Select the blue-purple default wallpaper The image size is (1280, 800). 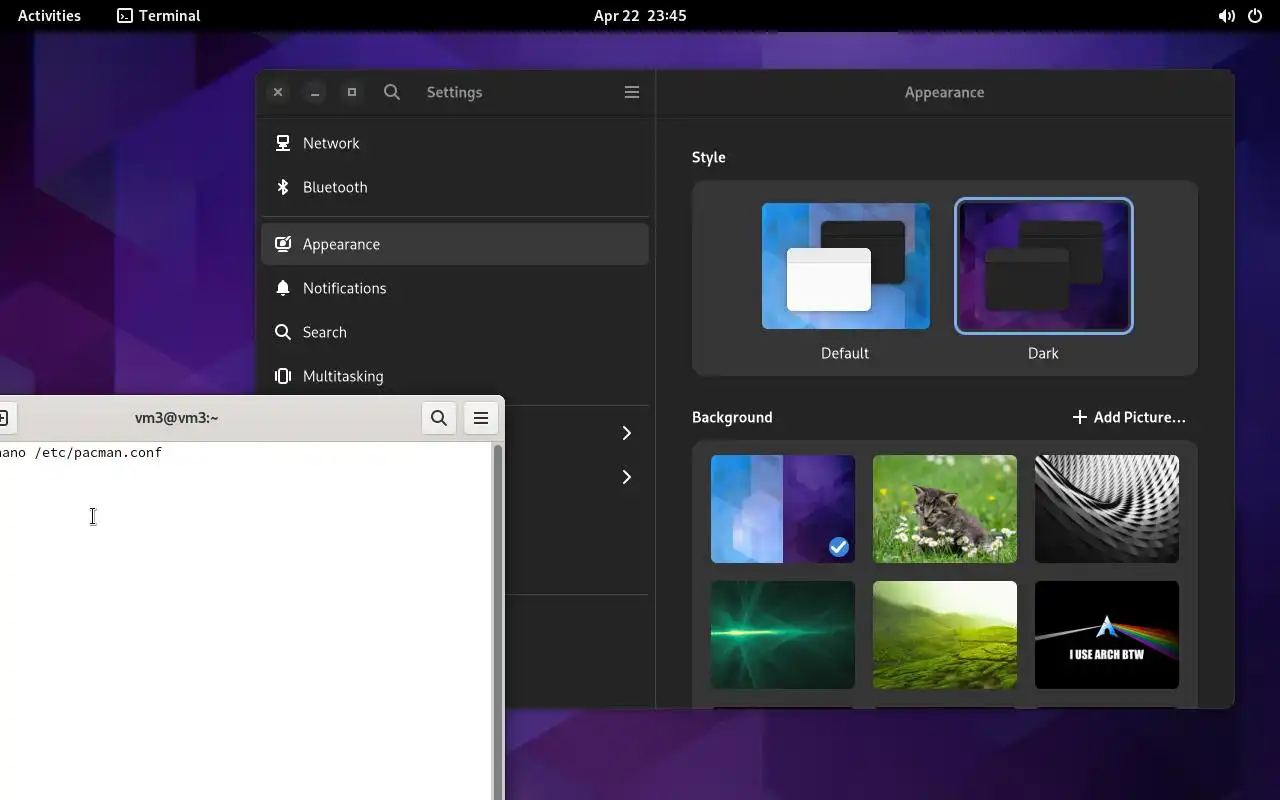point(783,509)
